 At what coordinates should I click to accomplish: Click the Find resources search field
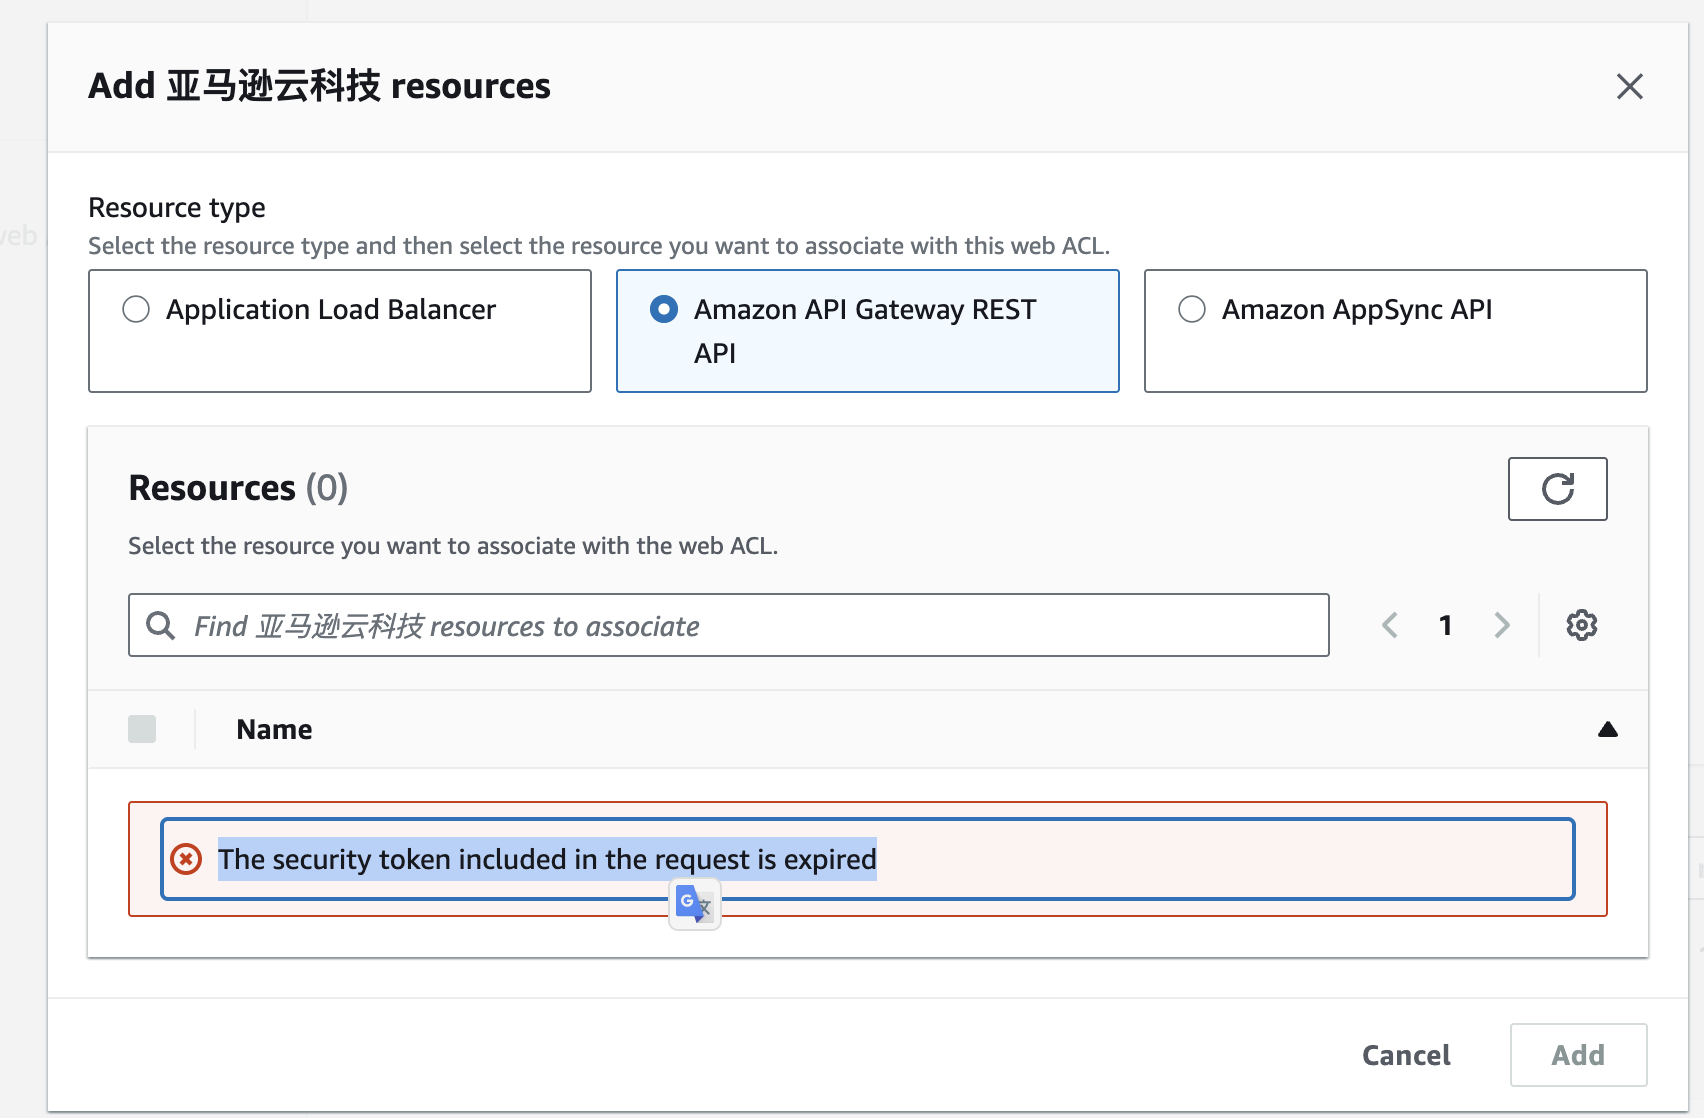tap(728, 626)
